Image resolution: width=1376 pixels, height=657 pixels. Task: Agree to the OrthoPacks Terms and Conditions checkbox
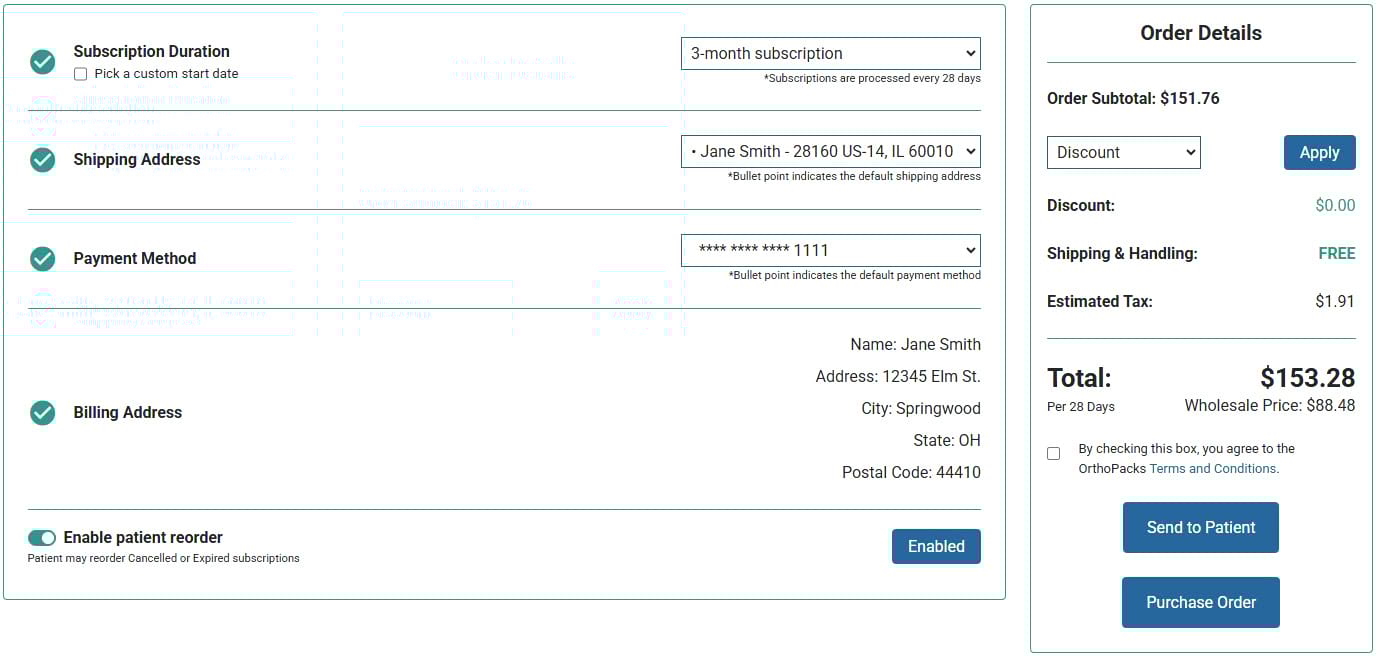(x=1053, y=453)
